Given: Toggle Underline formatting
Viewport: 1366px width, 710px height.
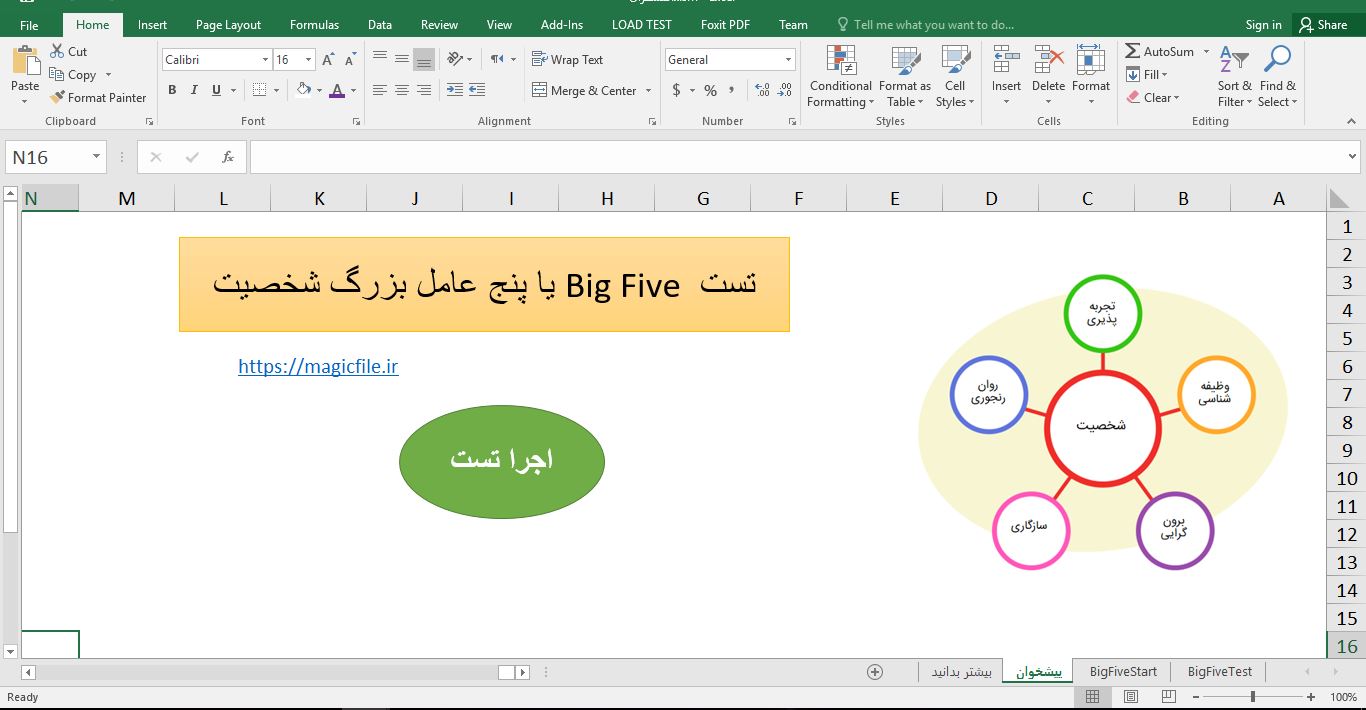Looking at the screenshot, I should 217,90.
